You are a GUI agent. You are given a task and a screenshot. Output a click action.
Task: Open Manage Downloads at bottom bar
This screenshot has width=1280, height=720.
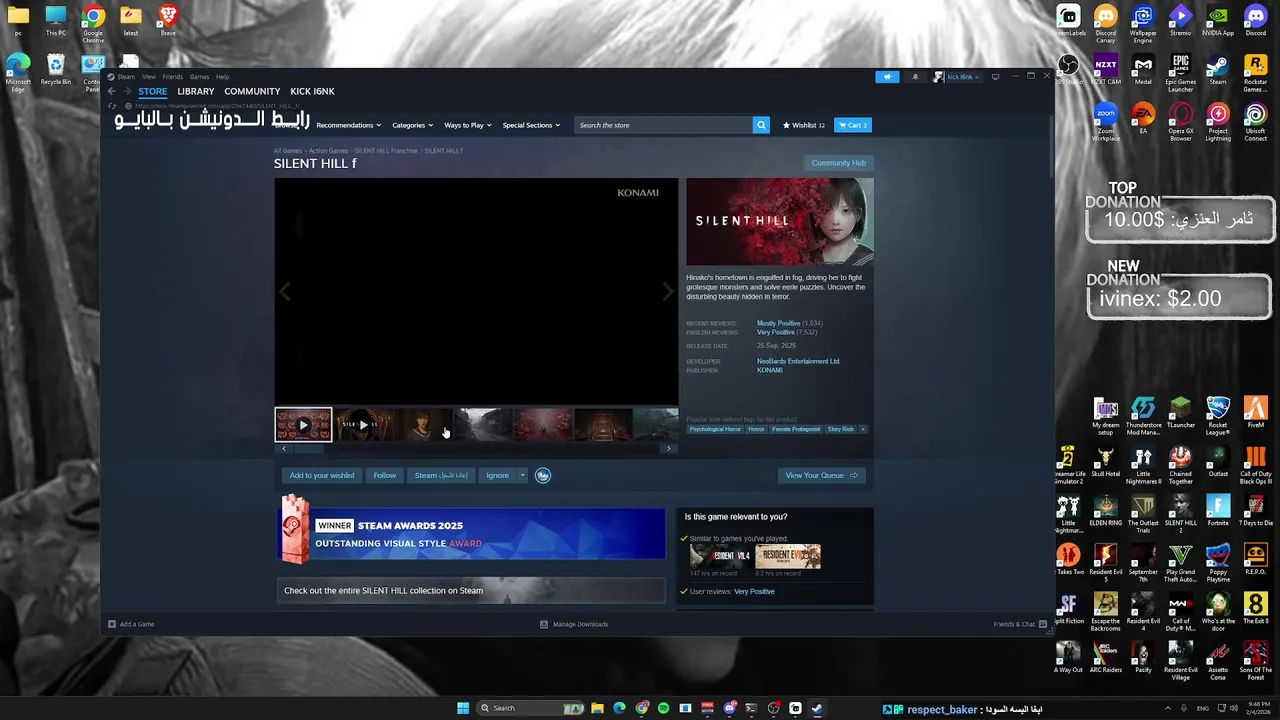pos(574,624)
